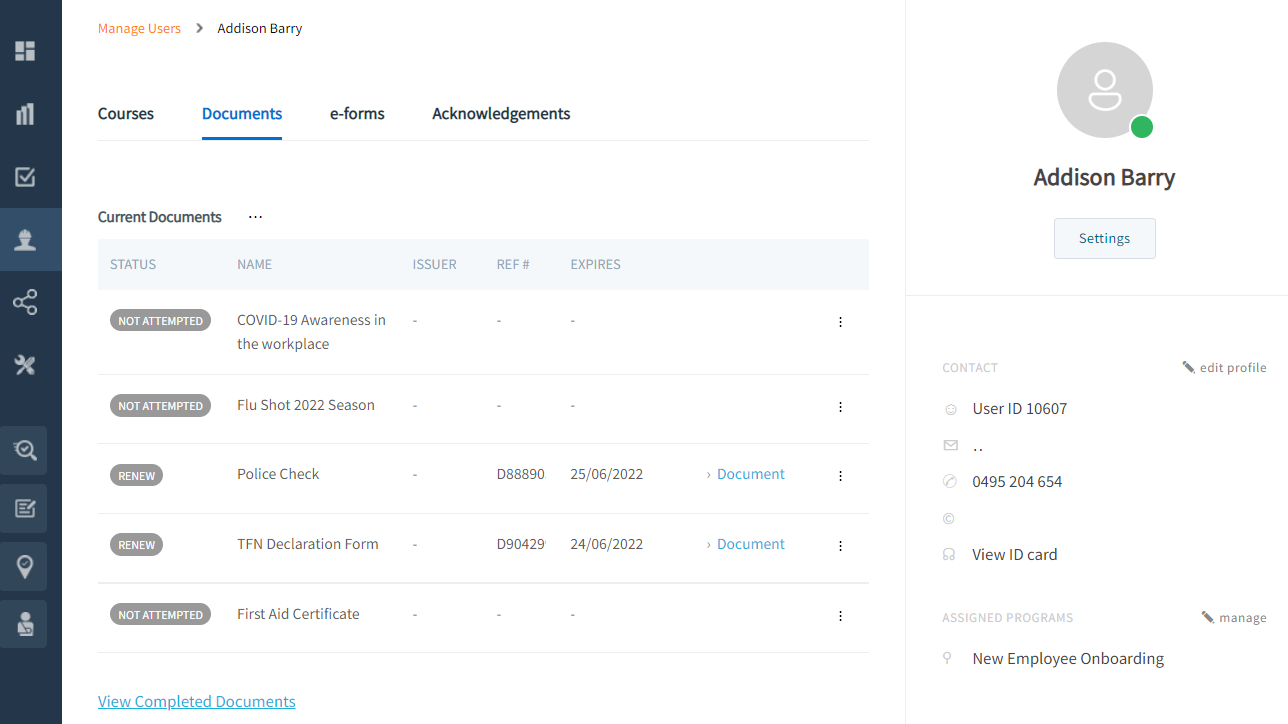The width and height of the screenshot is (1288, 724).
Task: Open the wrench tools icon in sidebar
Action: coord(25,365)
